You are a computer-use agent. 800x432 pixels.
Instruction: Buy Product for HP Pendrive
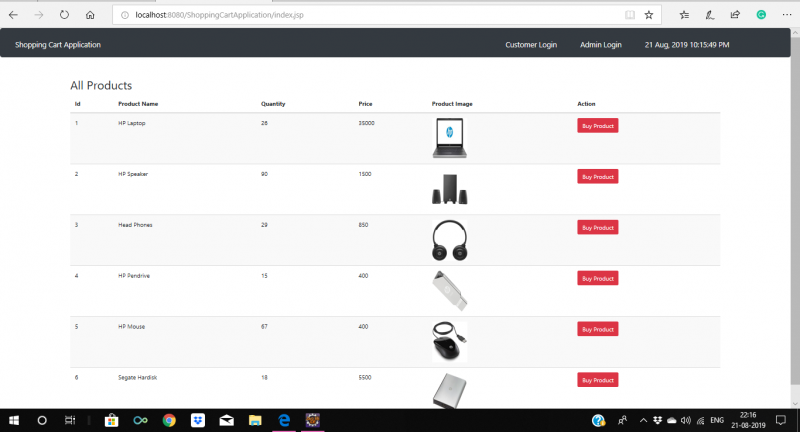click(x=597, y=278)
